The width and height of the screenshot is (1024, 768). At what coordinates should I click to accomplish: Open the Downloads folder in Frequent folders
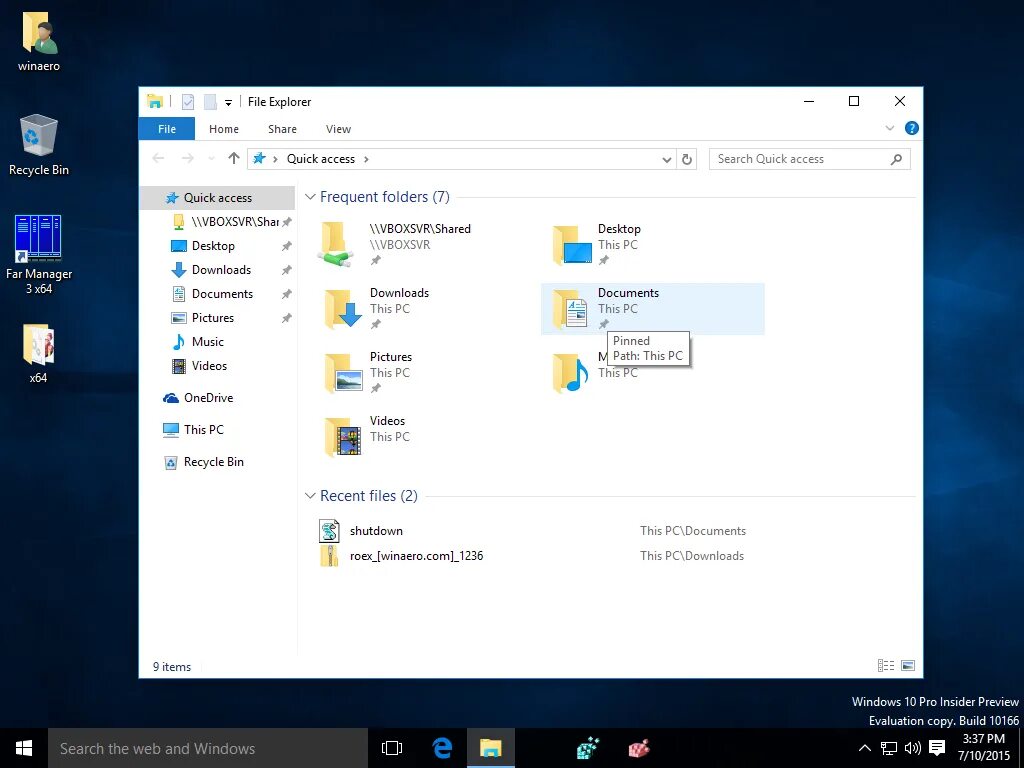click(x=399, y=293)
